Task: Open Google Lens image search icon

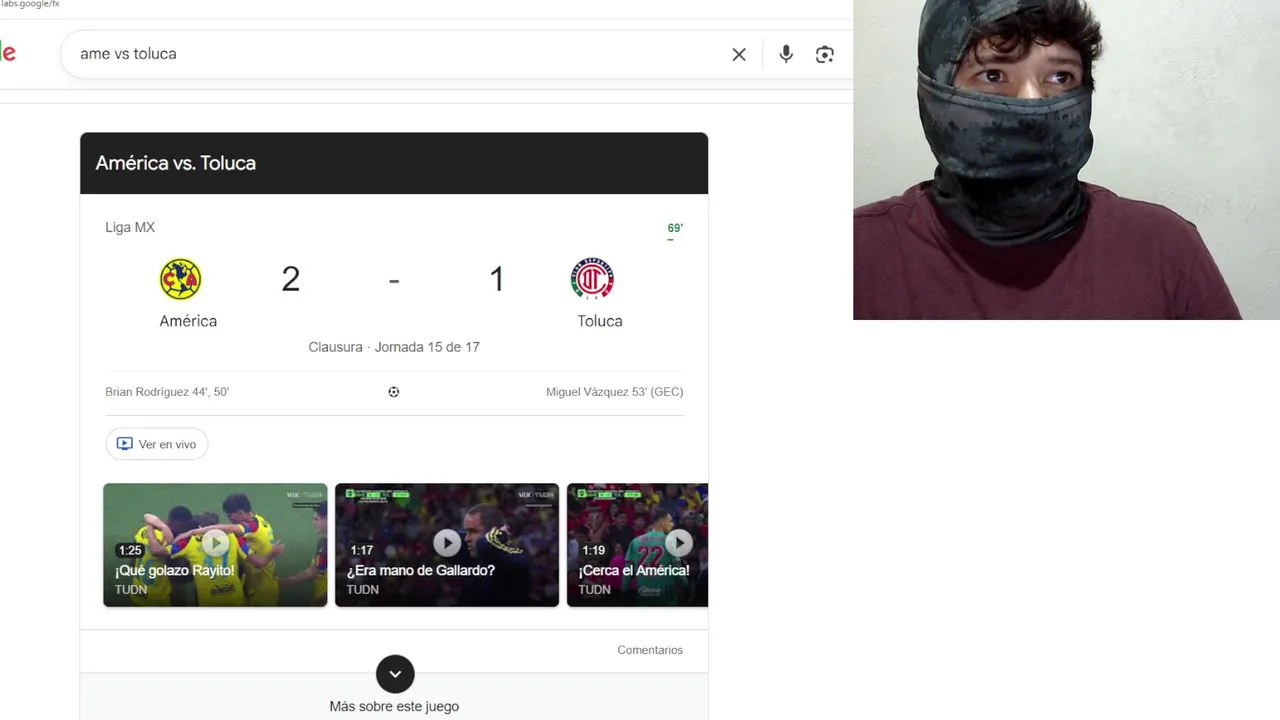Action: (825, 54)
